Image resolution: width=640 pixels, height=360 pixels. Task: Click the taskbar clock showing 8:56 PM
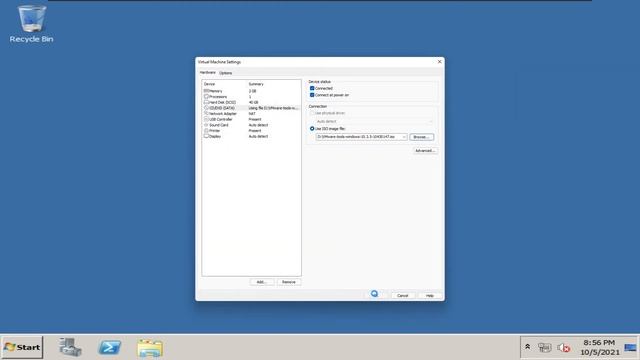(x=599, y=347)
